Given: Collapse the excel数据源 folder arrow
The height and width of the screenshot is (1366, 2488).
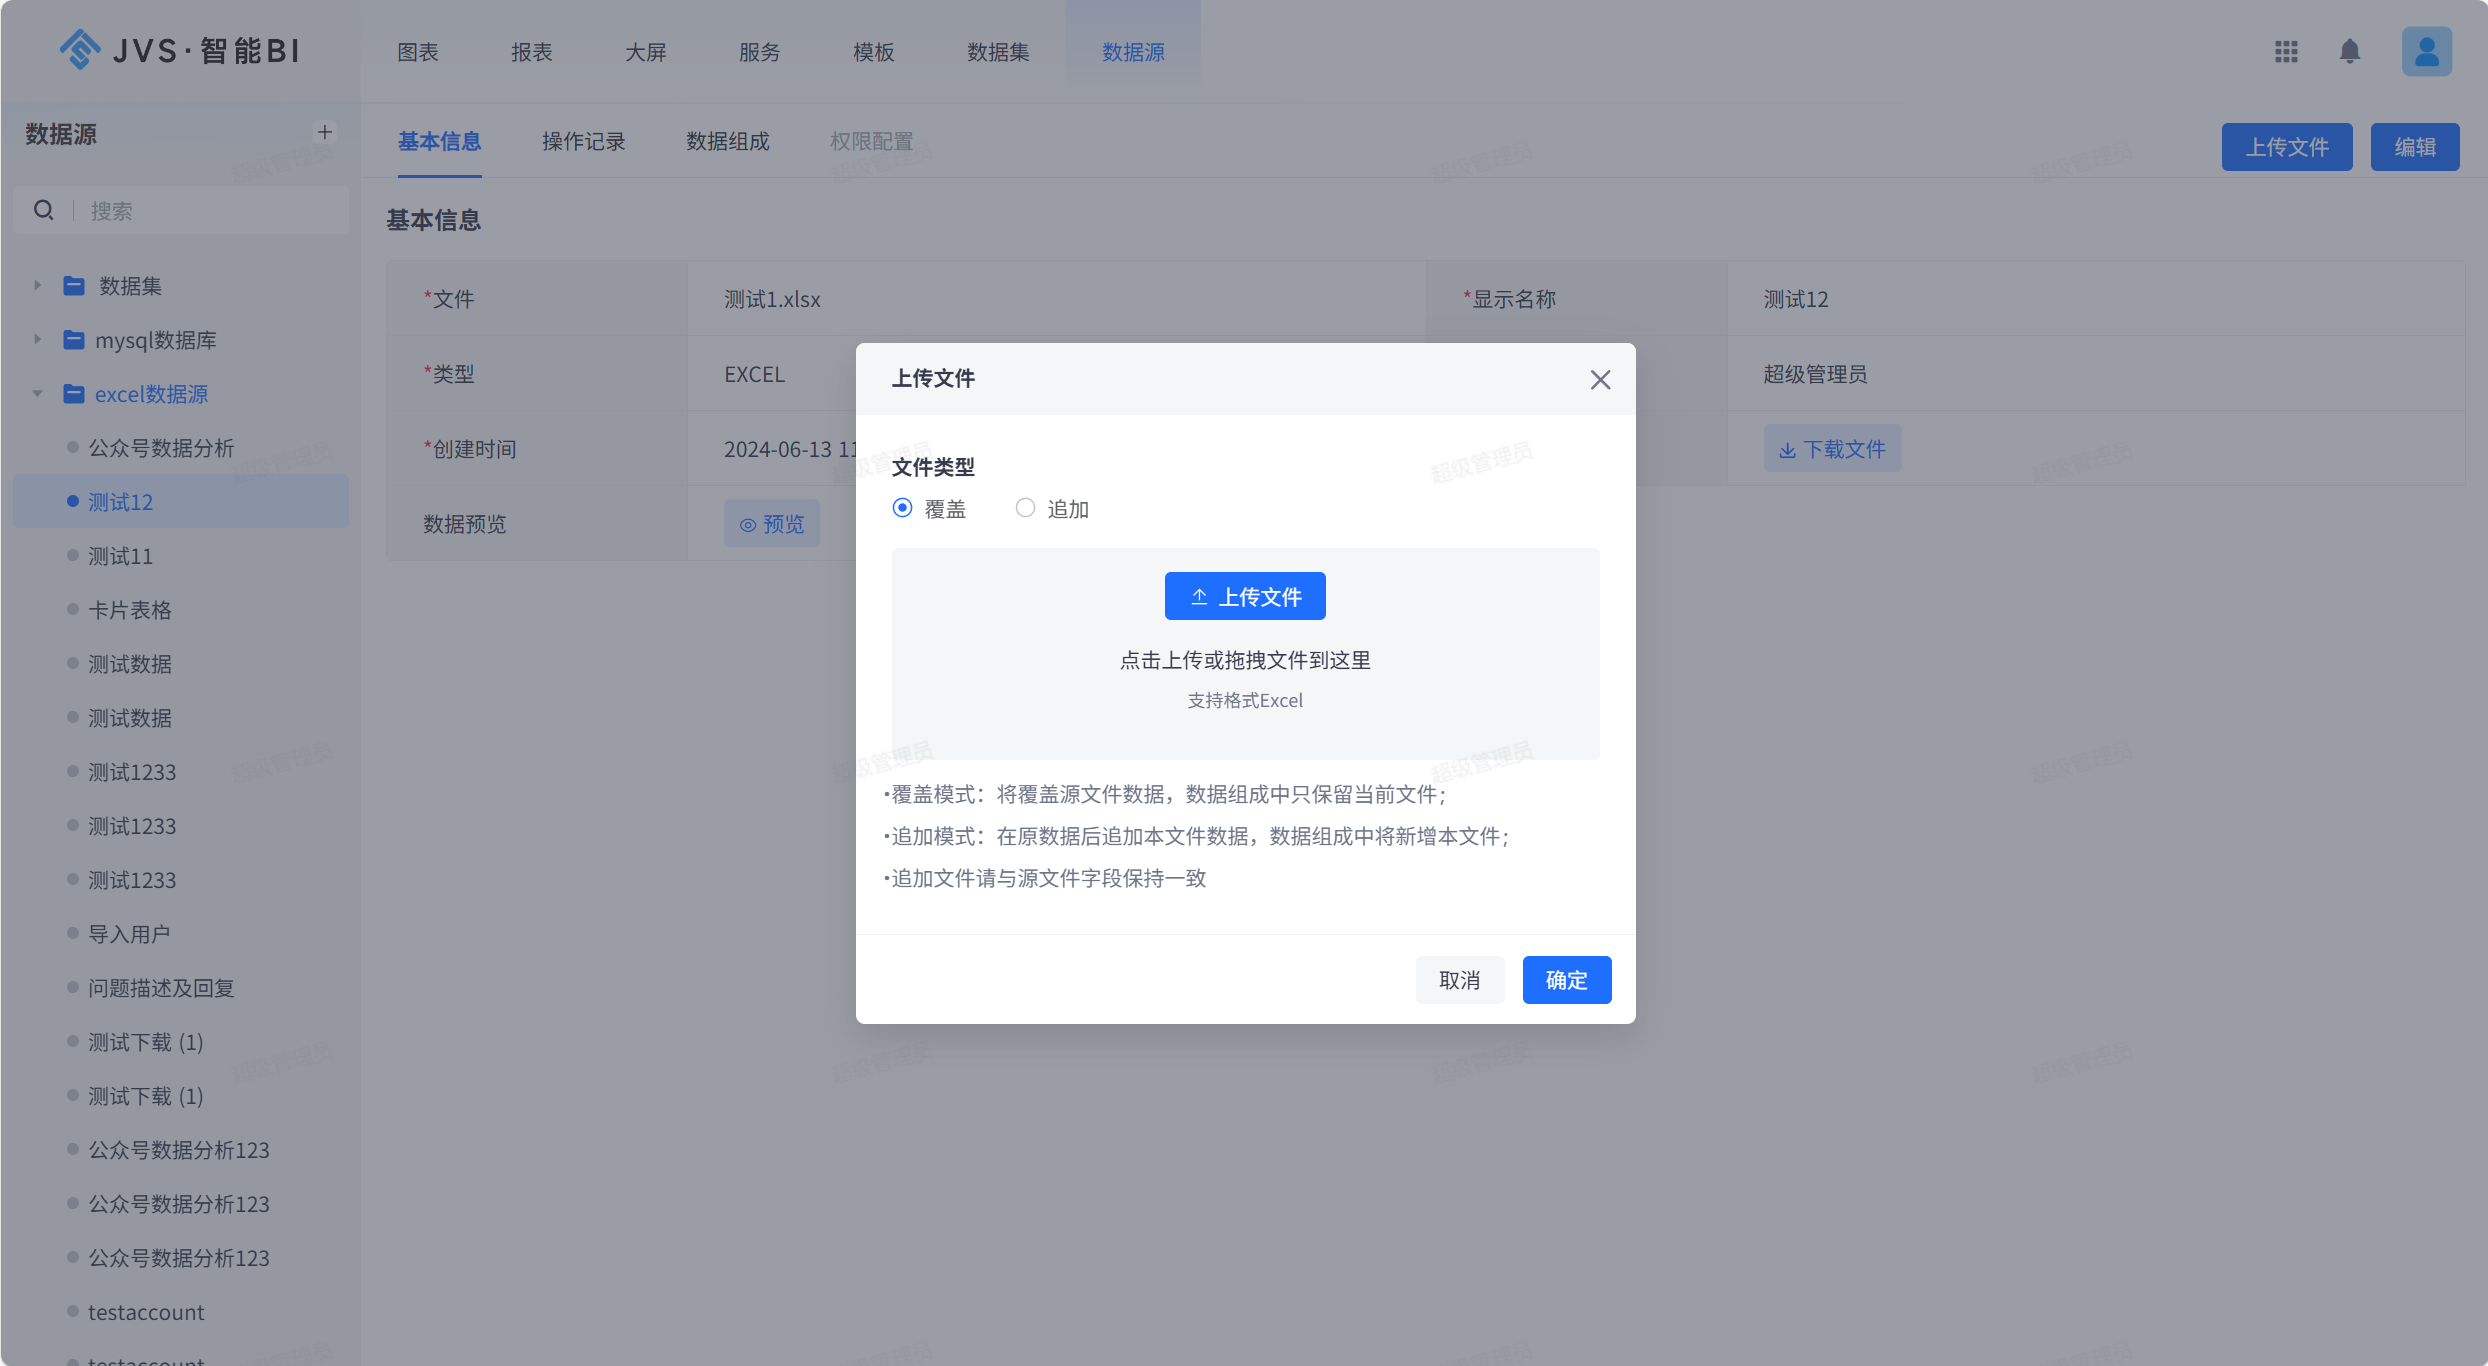Looking at the screenshot, I should 37,394.
